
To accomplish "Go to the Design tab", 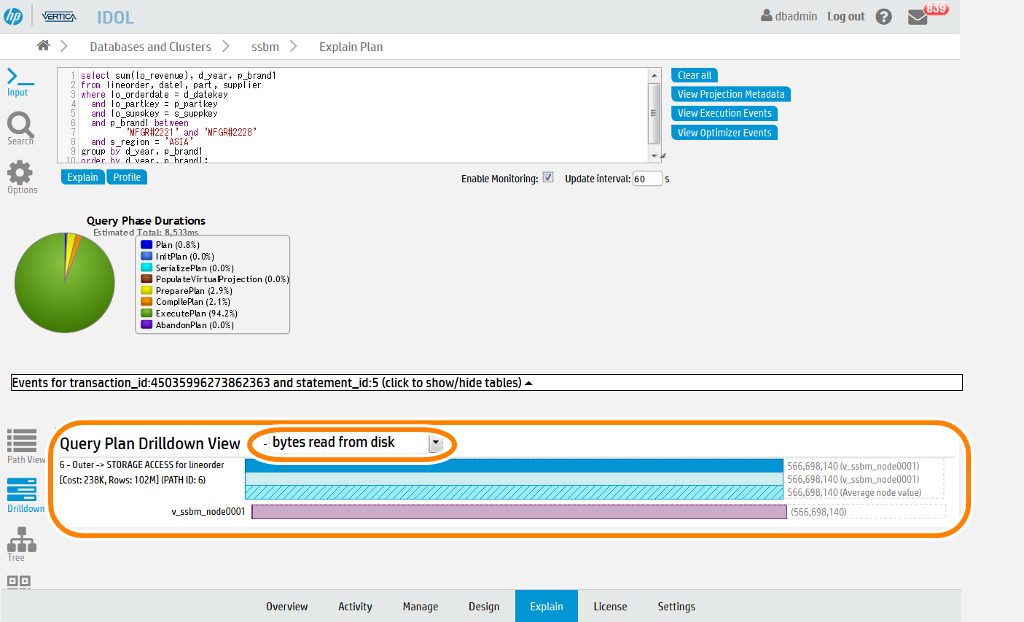I will [484, 606].
